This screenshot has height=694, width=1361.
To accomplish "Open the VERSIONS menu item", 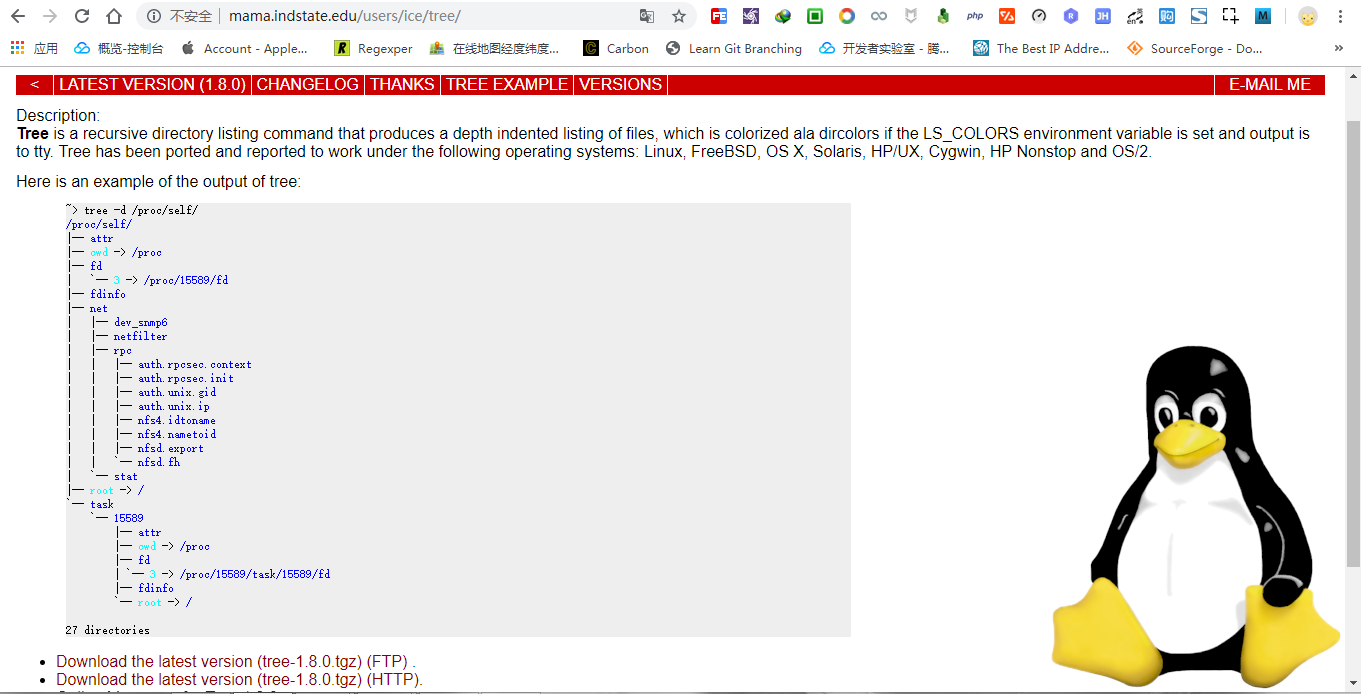I will [x=621, y=85].
